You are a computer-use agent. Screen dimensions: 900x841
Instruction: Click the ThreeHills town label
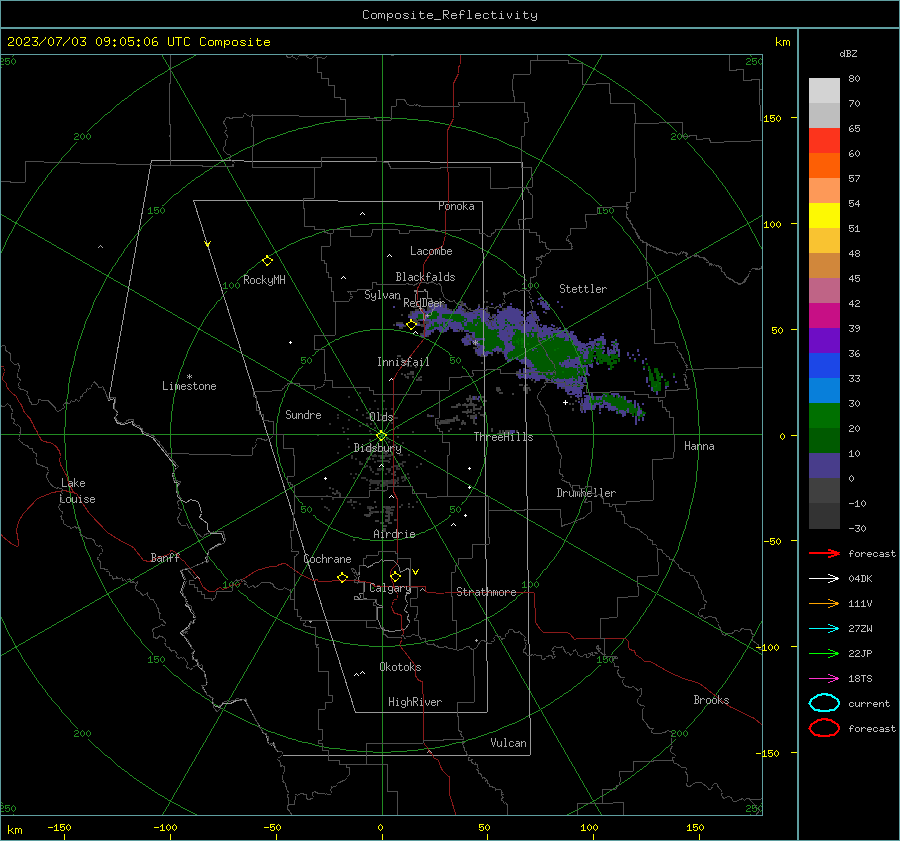(503, 437)
